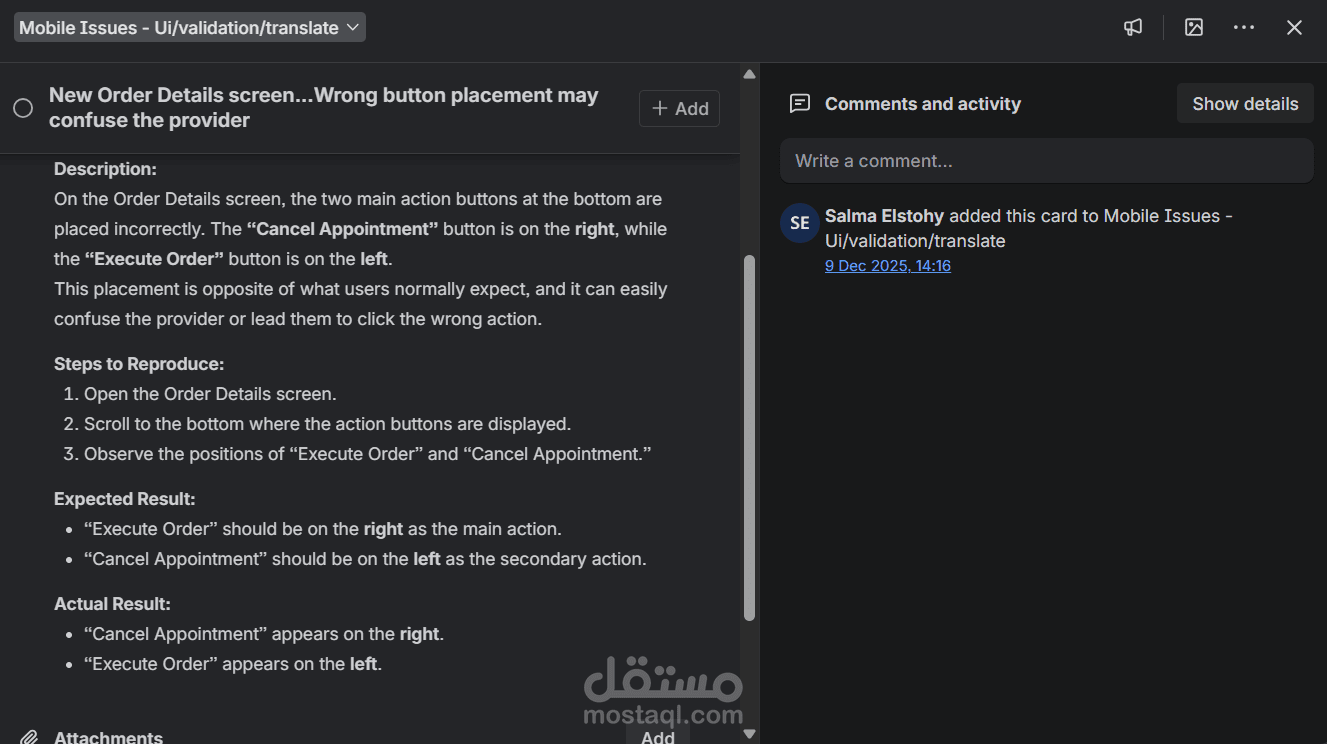This screenshot has width=1327, height=744.
Task: Focus the Write a comment field
Action: [x=1046, y=161]
